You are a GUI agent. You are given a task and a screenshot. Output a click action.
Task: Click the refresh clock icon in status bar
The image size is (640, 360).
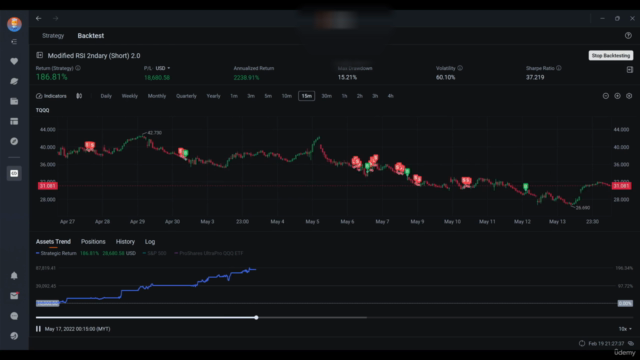[x=582, y=343]
